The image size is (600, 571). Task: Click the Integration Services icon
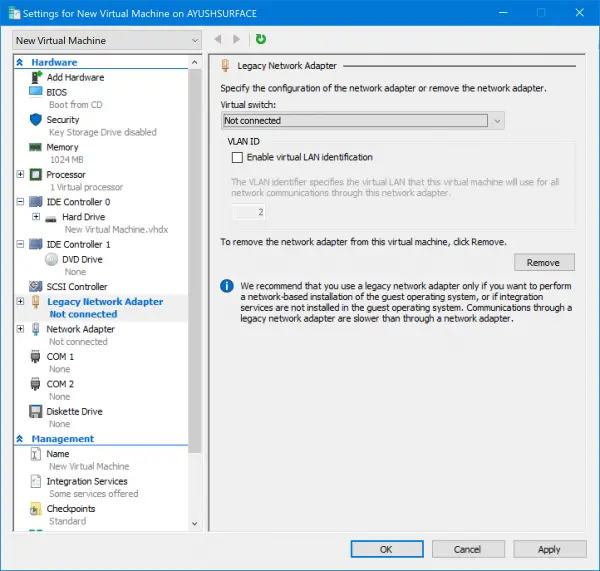tap(36, 481)
